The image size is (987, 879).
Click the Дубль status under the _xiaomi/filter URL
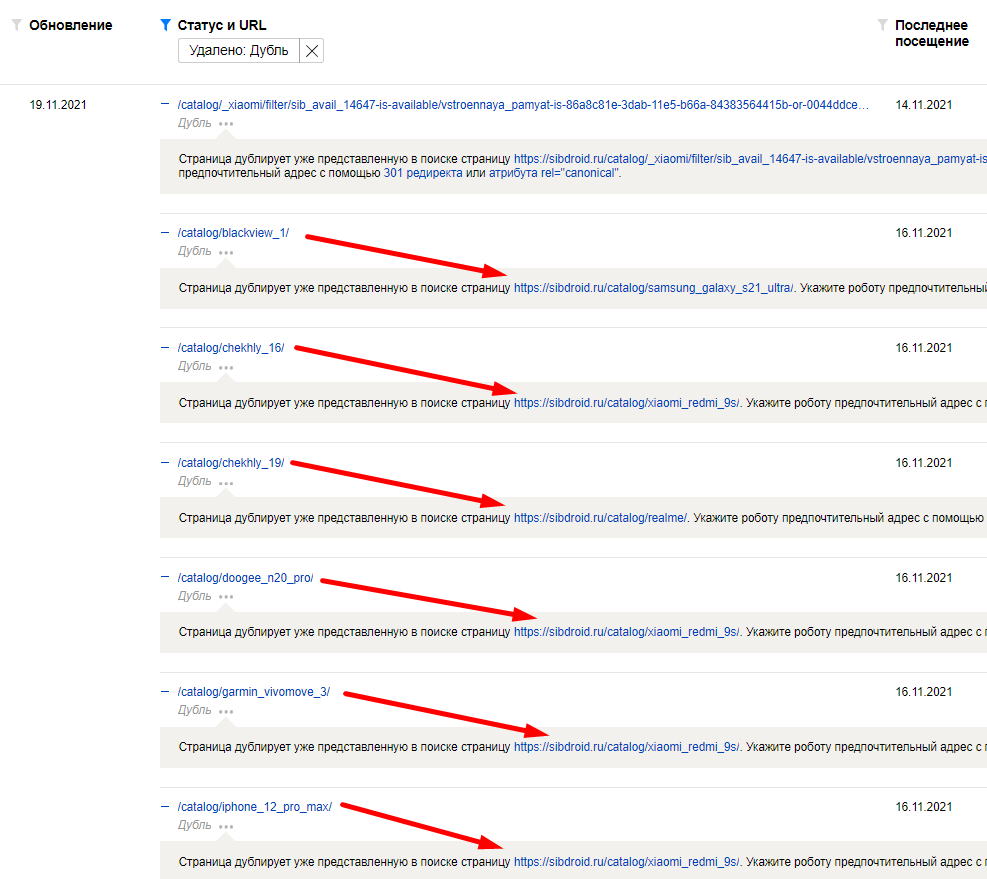point(195,123)
